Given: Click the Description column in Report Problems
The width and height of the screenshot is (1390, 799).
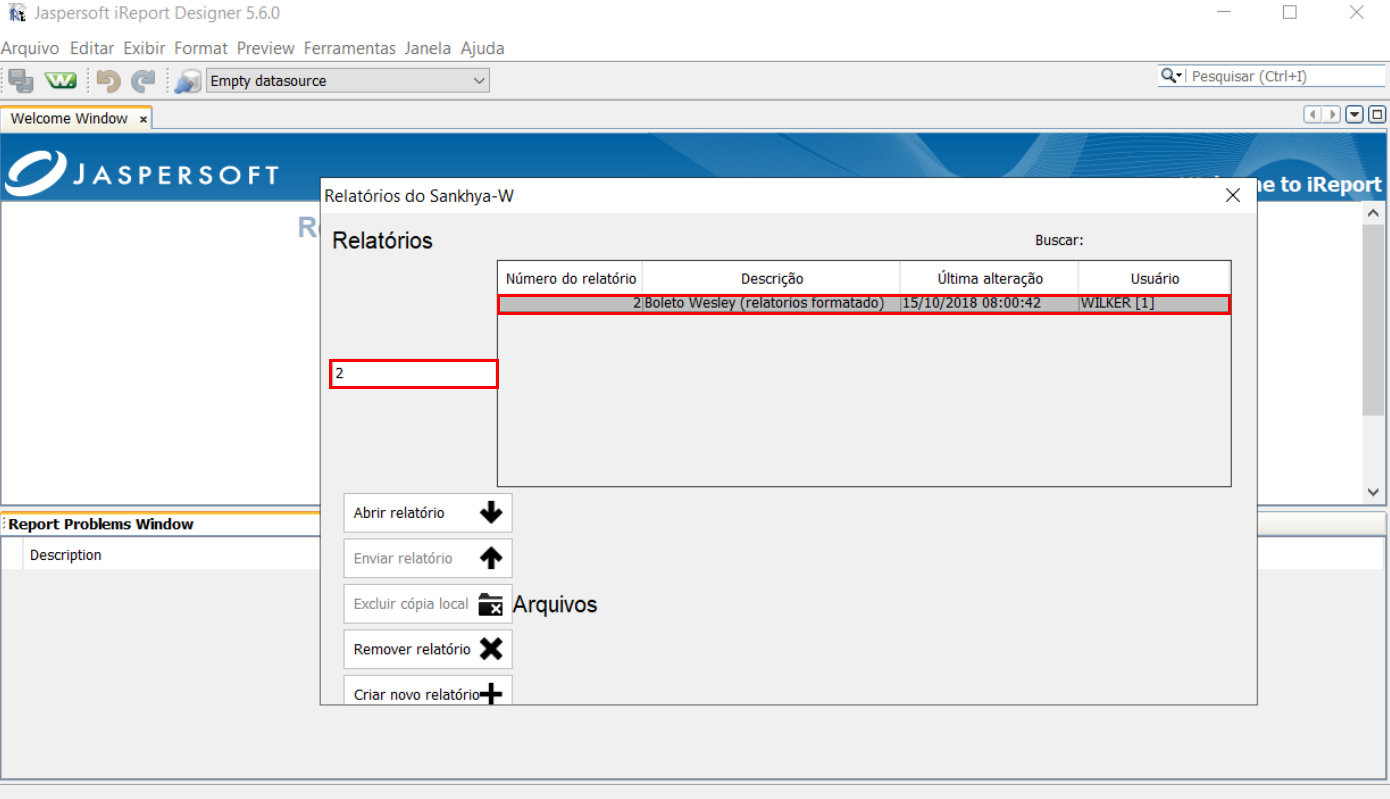Looking at the screenshot, I should 66,555.
